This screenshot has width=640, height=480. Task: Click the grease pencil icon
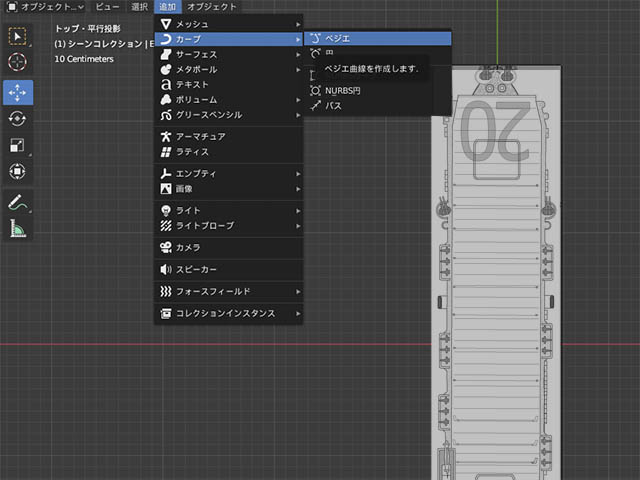(166, 115)
